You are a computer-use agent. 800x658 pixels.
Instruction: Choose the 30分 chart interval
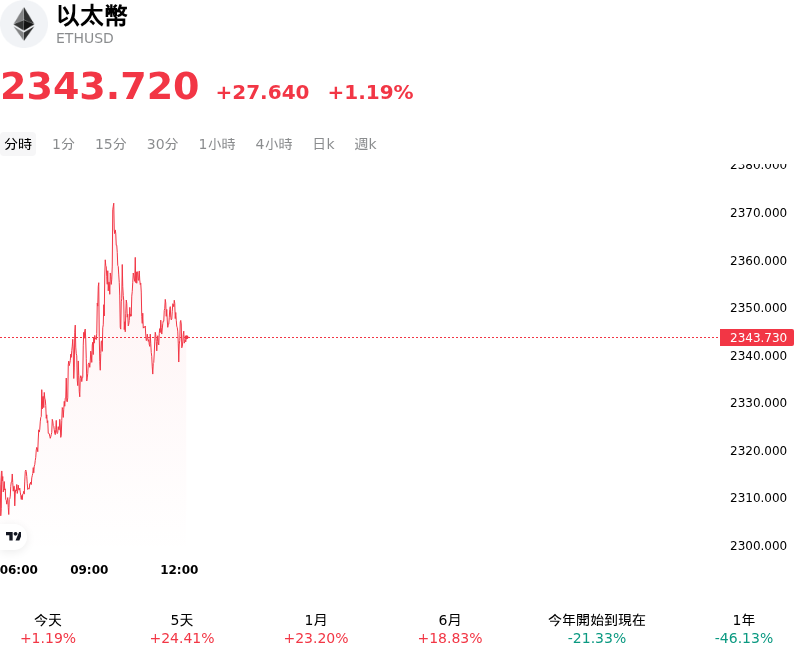coord(162,144)
